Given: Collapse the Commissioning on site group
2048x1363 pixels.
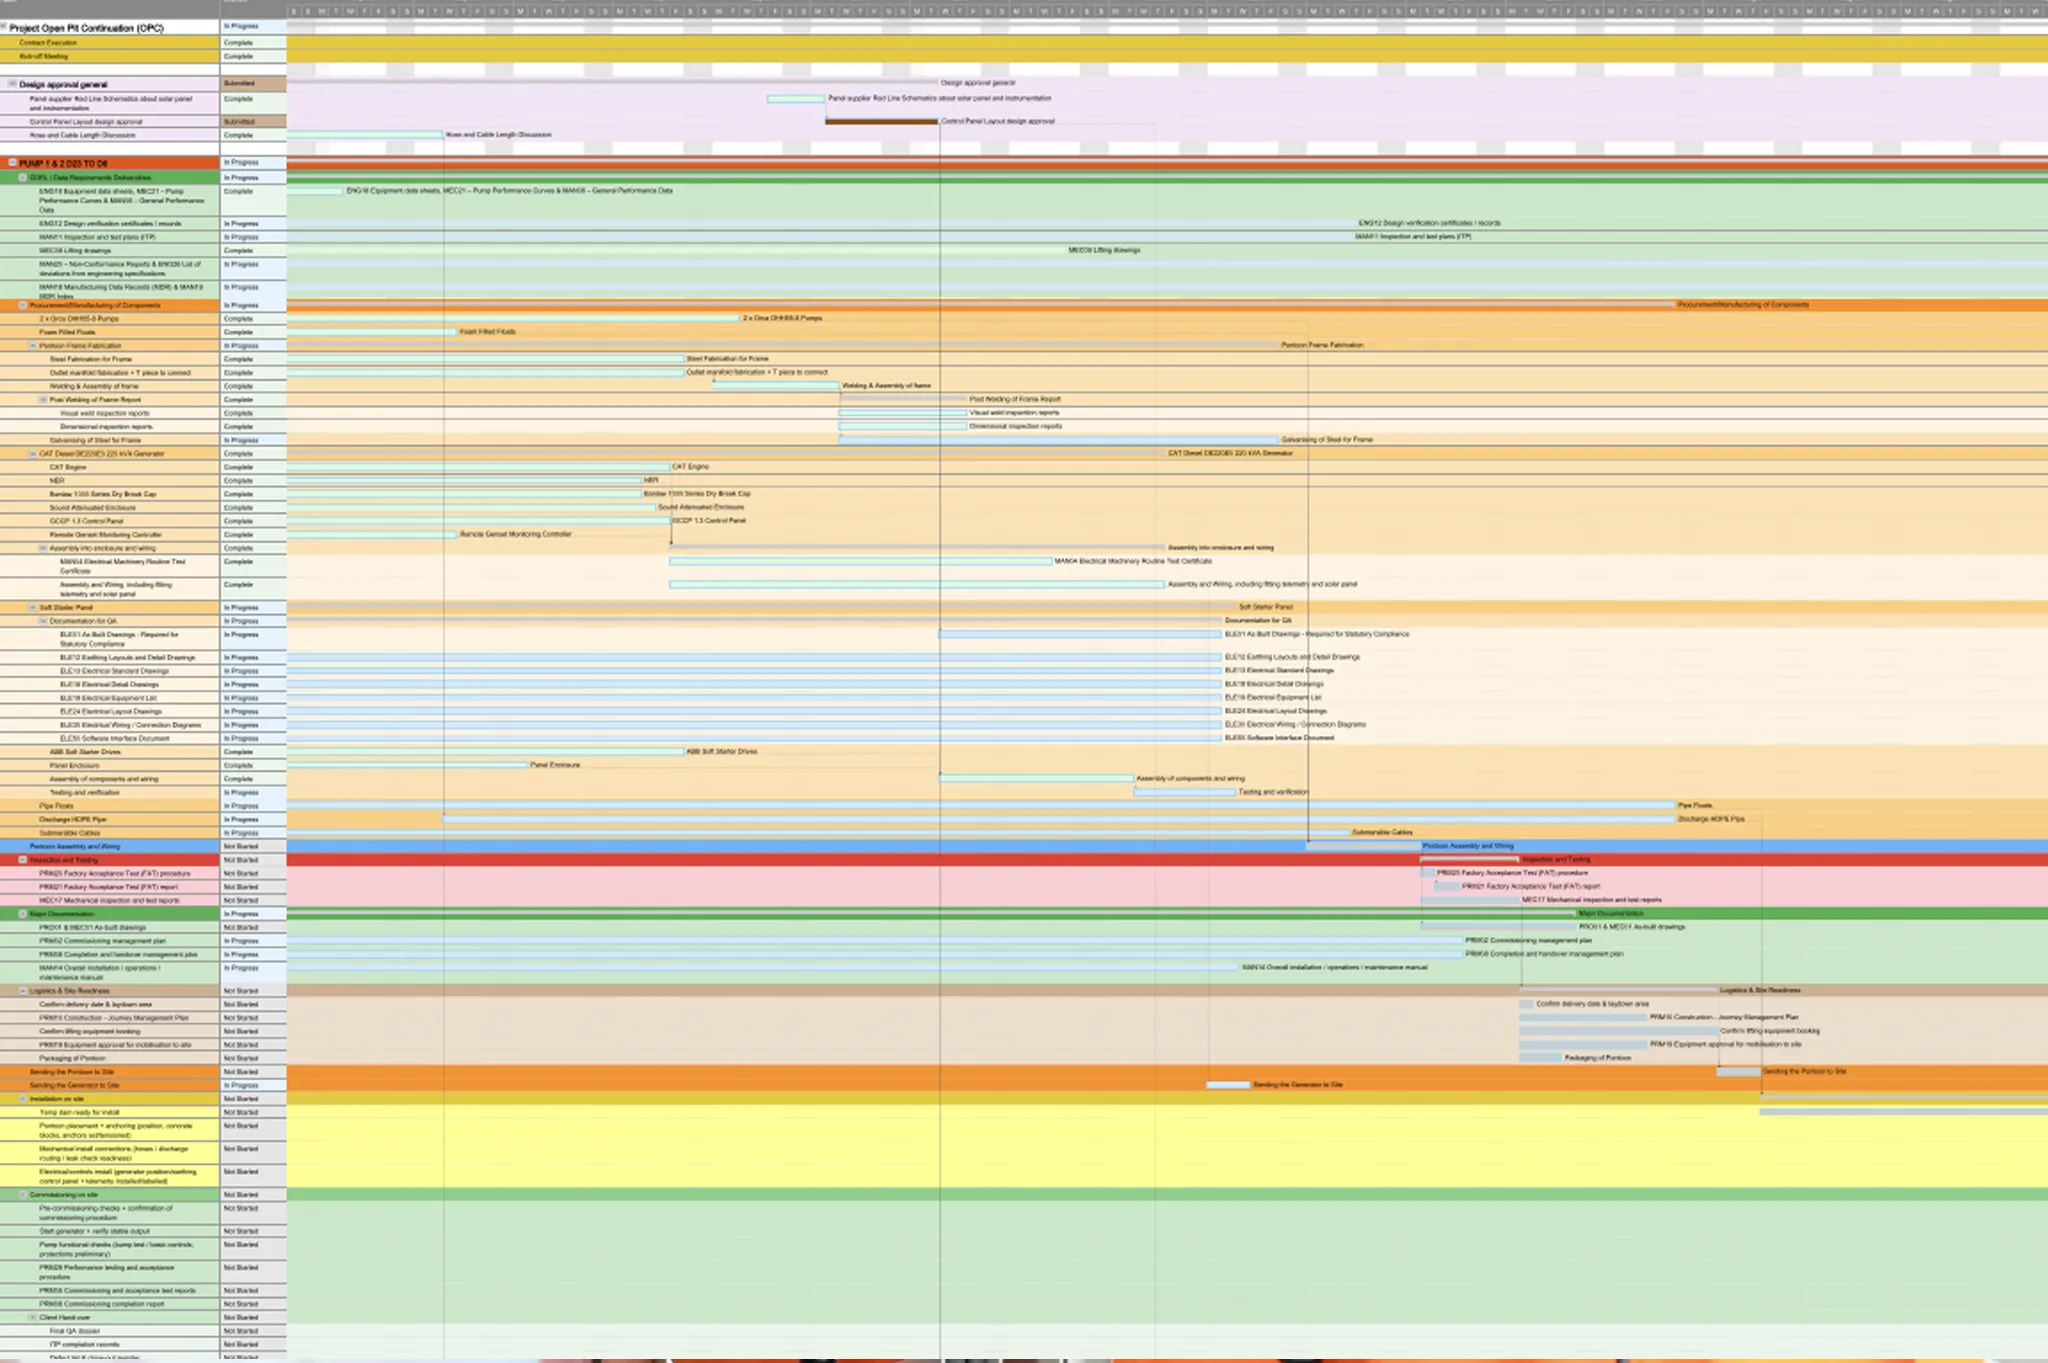Looking at the screenshot, I should pyautogui.click(x=23, y=1195).
